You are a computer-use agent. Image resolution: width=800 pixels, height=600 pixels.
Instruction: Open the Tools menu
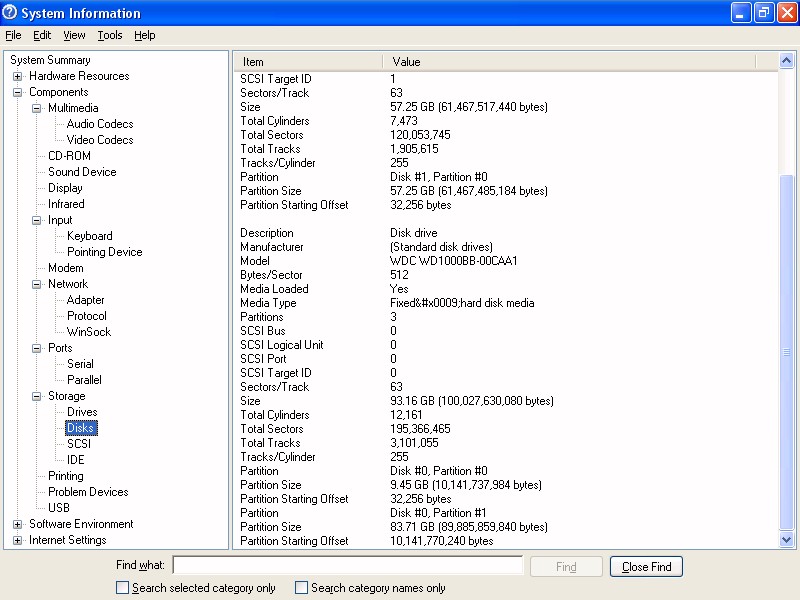click(x=109, y=35)
